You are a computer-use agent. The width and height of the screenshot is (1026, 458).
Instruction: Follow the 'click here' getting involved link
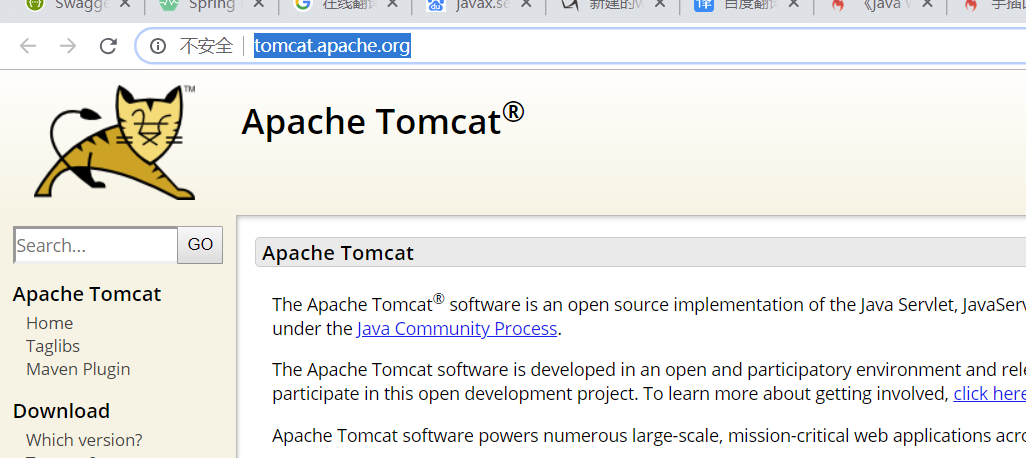click(x=989, y=394)
